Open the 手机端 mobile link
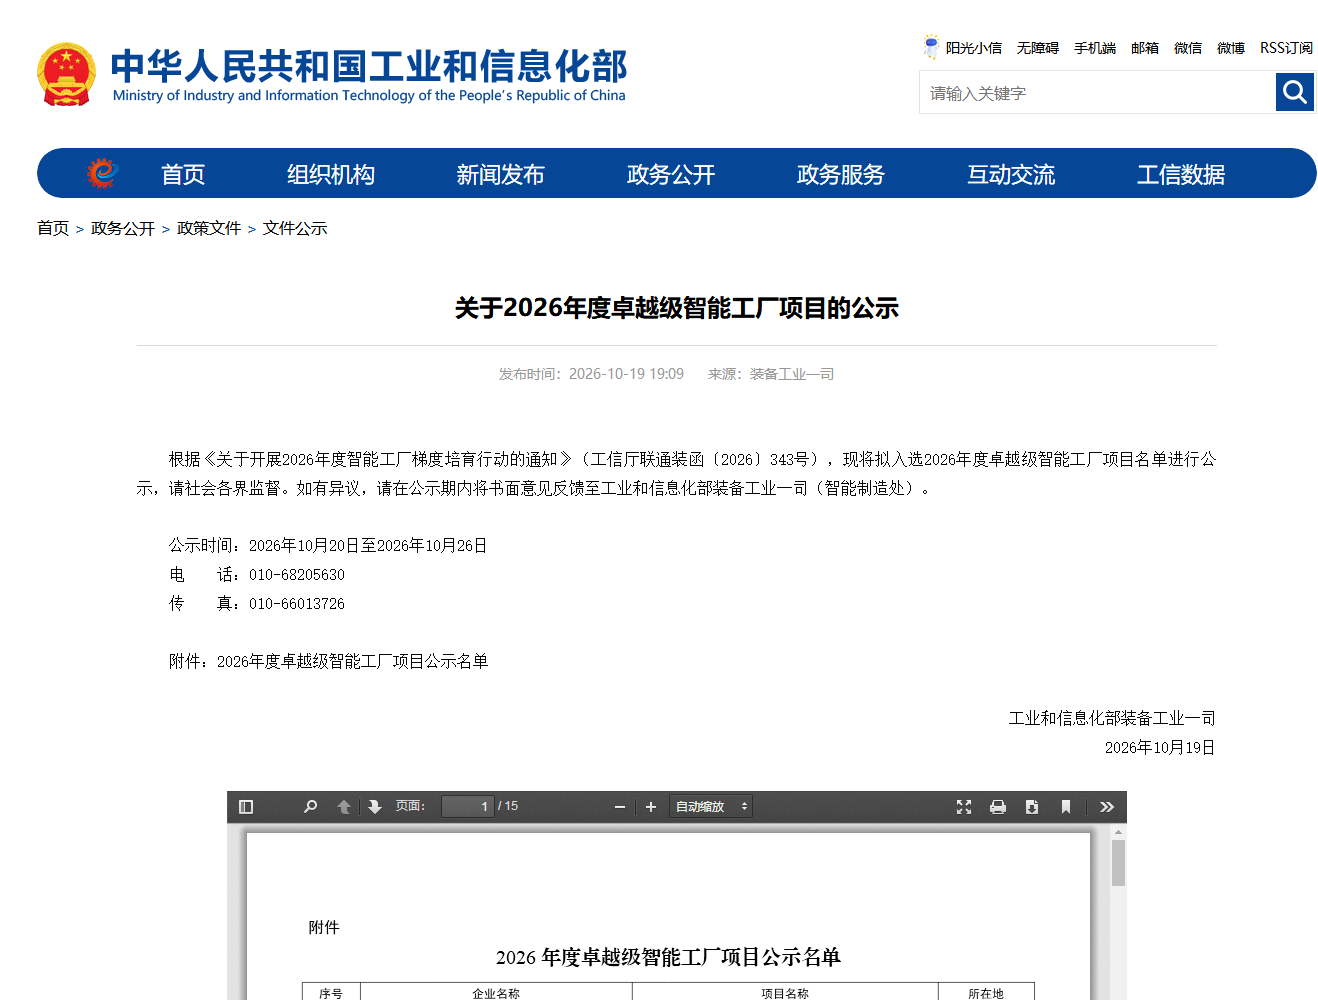Viewport: 1318px width, 1000px height. (x=1095, y=48)
